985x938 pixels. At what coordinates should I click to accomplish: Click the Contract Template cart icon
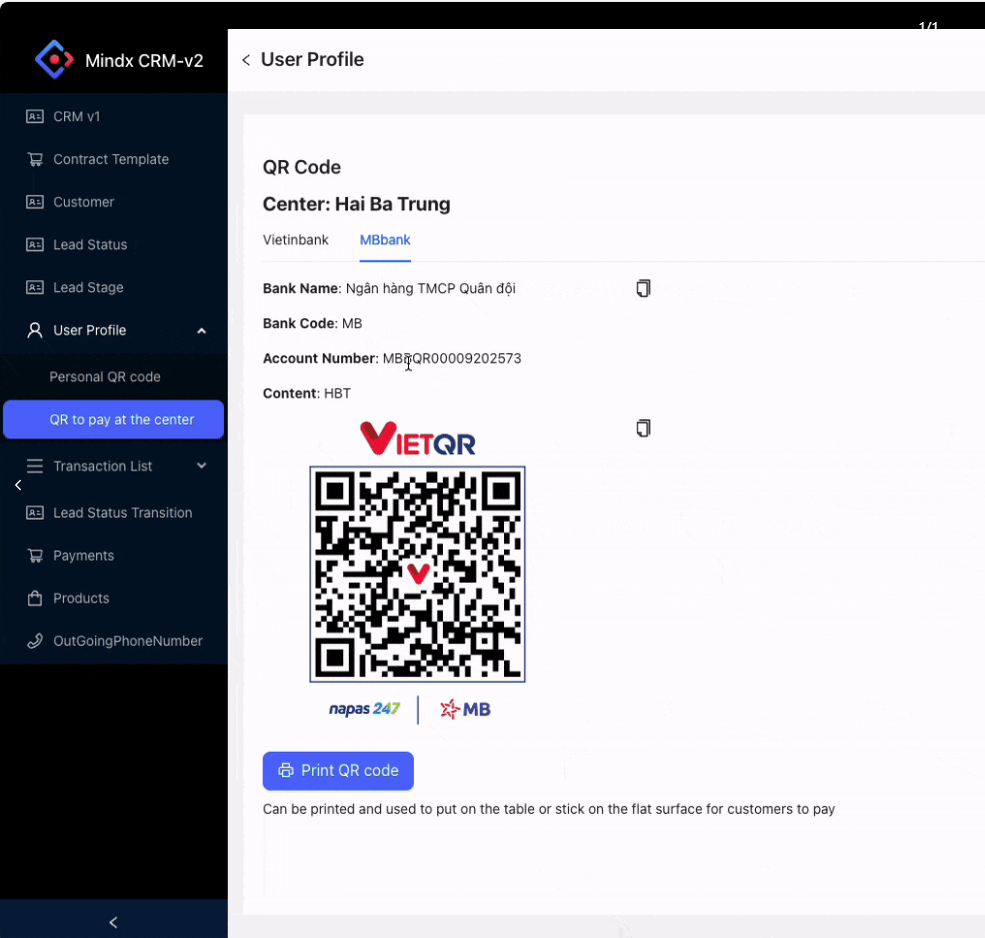(35, 159)
